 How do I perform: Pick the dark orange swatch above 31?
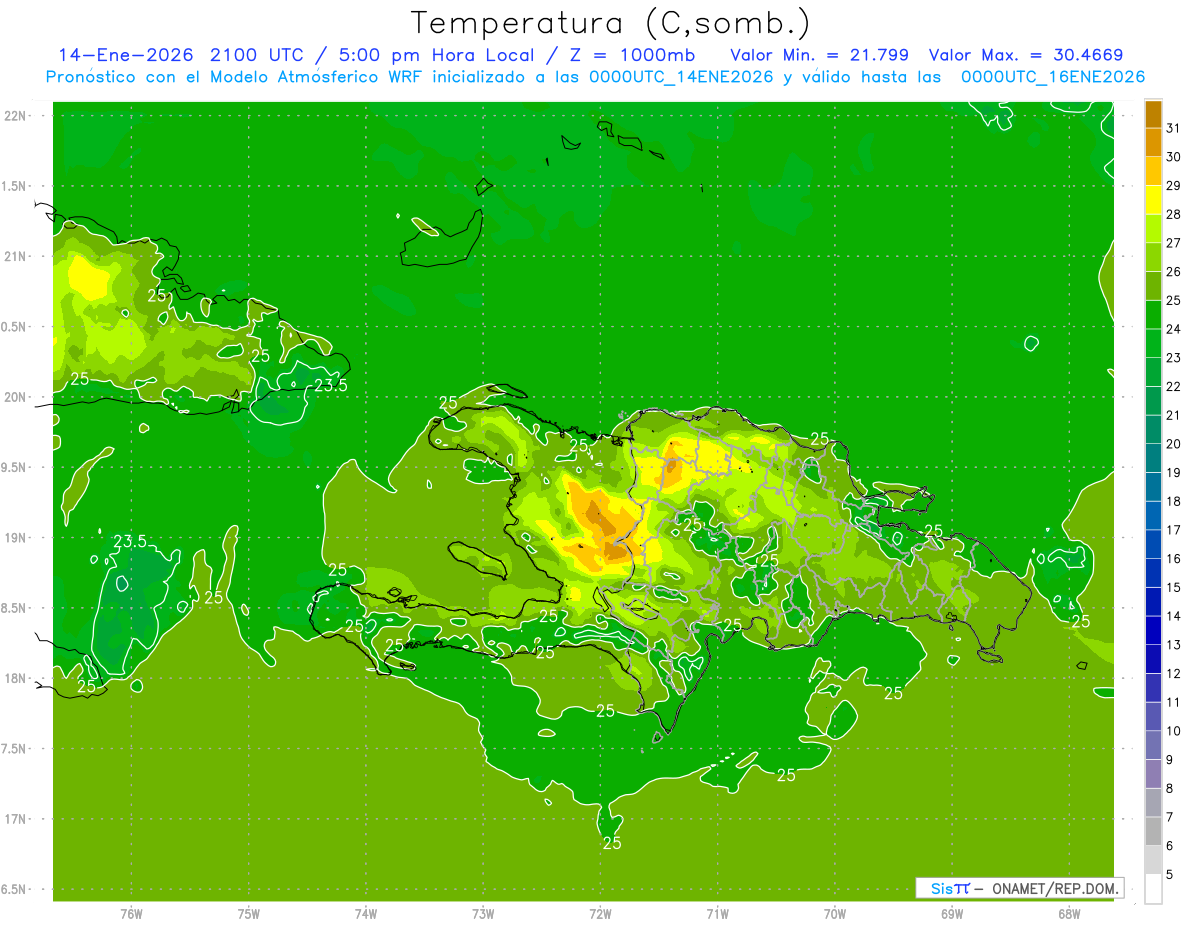click(1153, 115)
